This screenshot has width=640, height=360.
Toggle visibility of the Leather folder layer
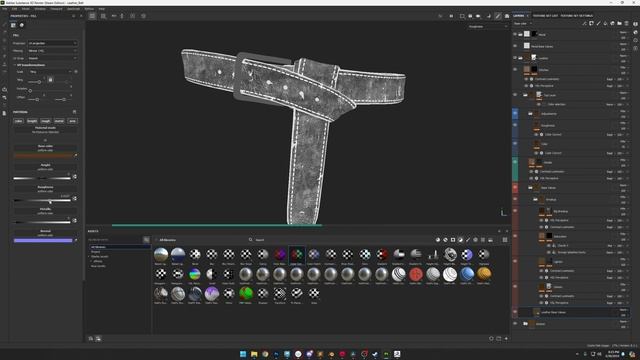click(x=515, y=58)
